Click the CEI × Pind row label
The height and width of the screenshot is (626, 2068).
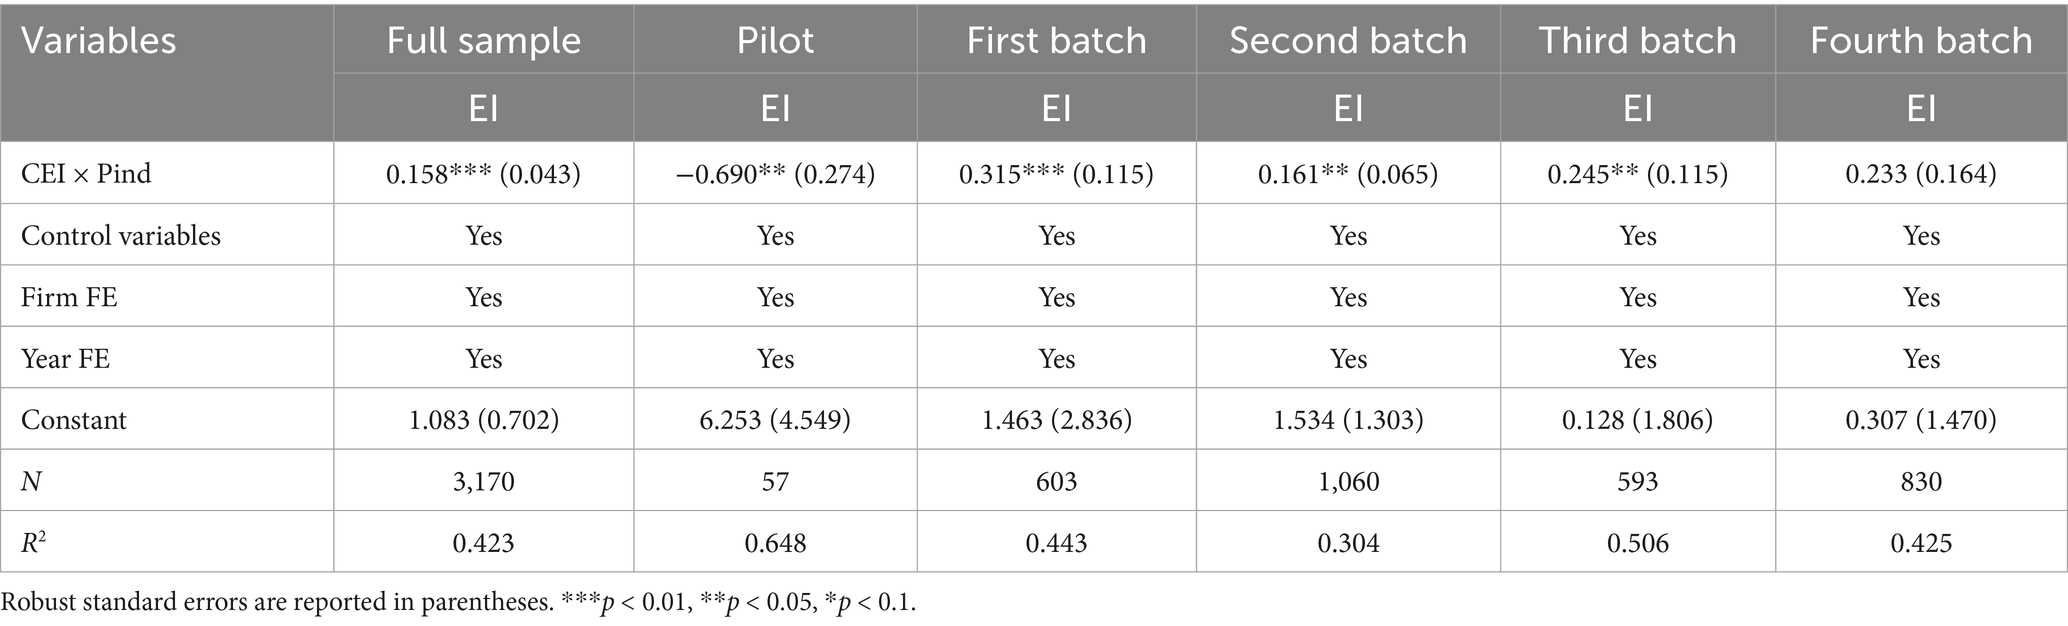pyautogui.click(x=86, y=174)
